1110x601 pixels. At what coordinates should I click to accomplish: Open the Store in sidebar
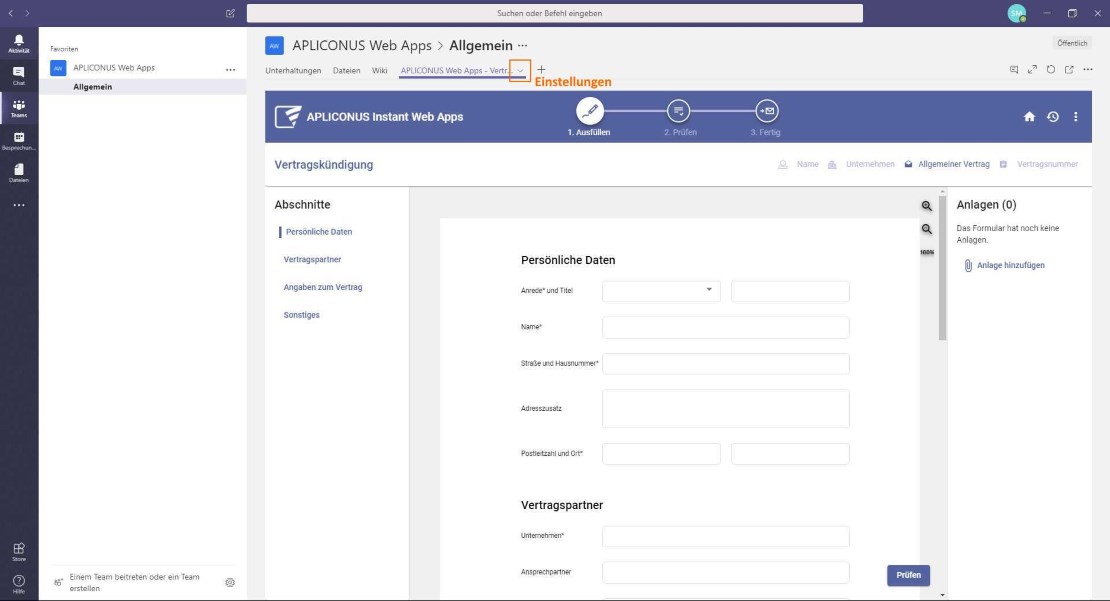pos(18,551)
